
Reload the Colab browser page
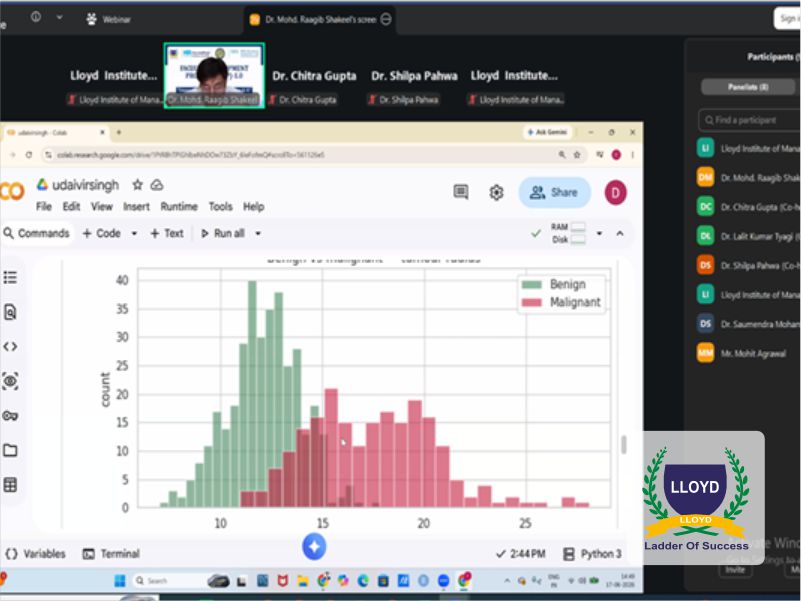(x=29, y=154)
